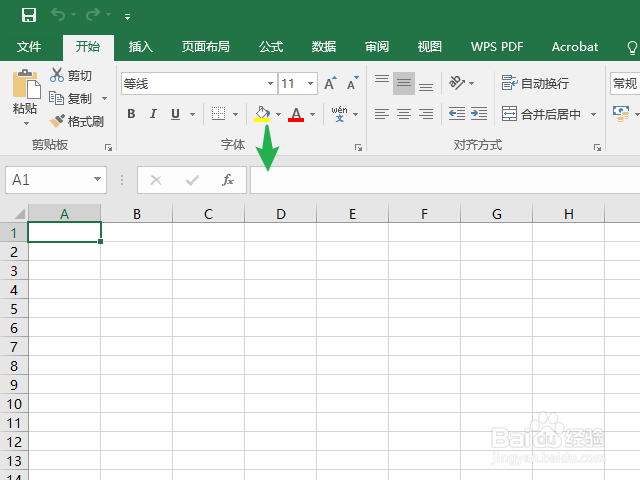The width and height of the screenshot is (640, 480).
Task: Open the 公式 ribbon tab
Action: (271, 47)
